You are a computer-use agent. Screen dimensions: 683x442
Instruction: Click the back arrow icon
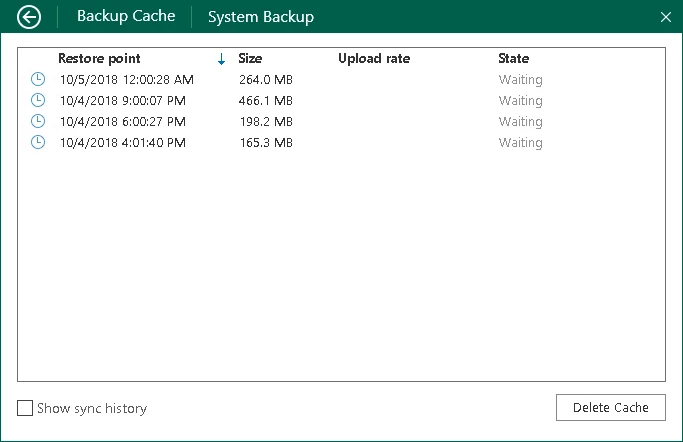coord(29,17)
